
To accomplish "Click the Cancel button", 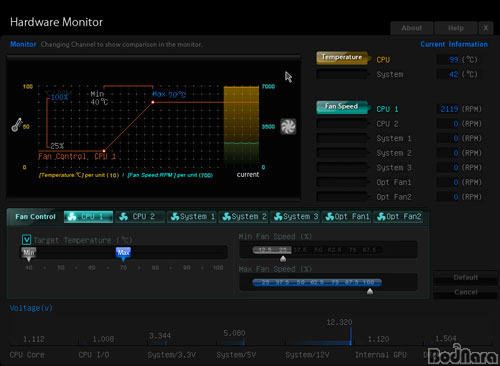I will (465, 292).
